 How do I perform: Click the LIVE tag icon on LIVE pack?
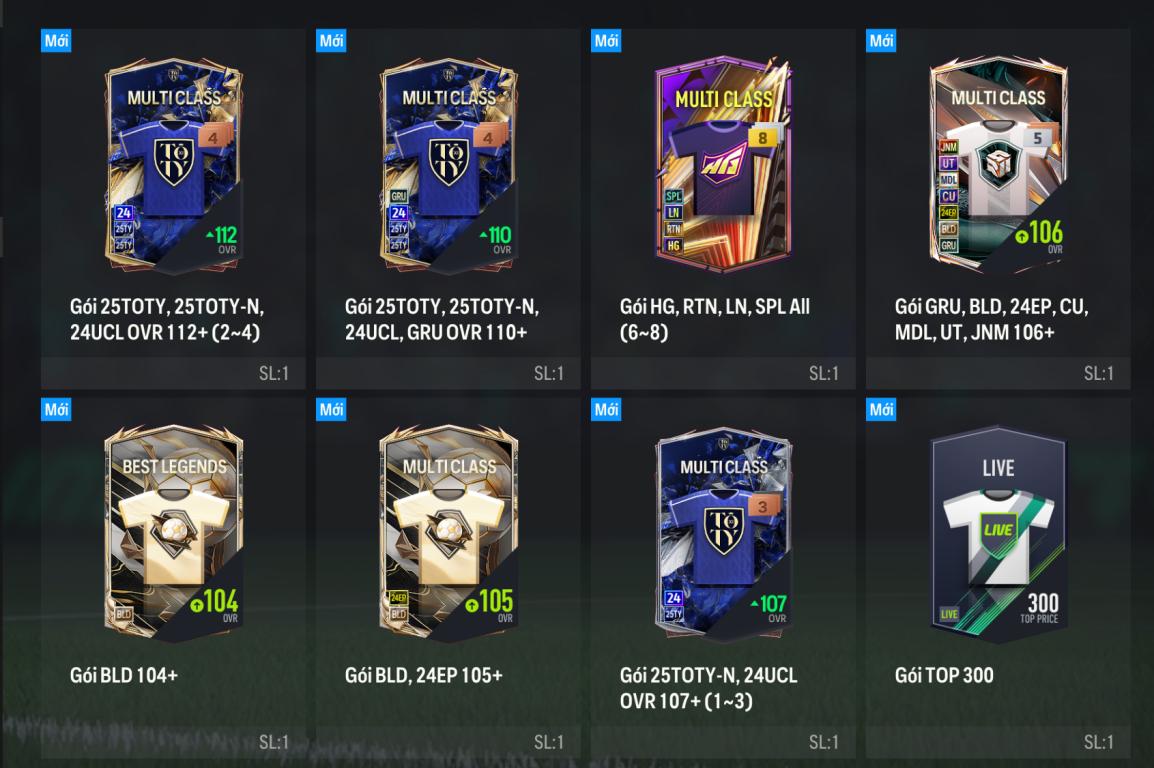[x=949, y=614]
